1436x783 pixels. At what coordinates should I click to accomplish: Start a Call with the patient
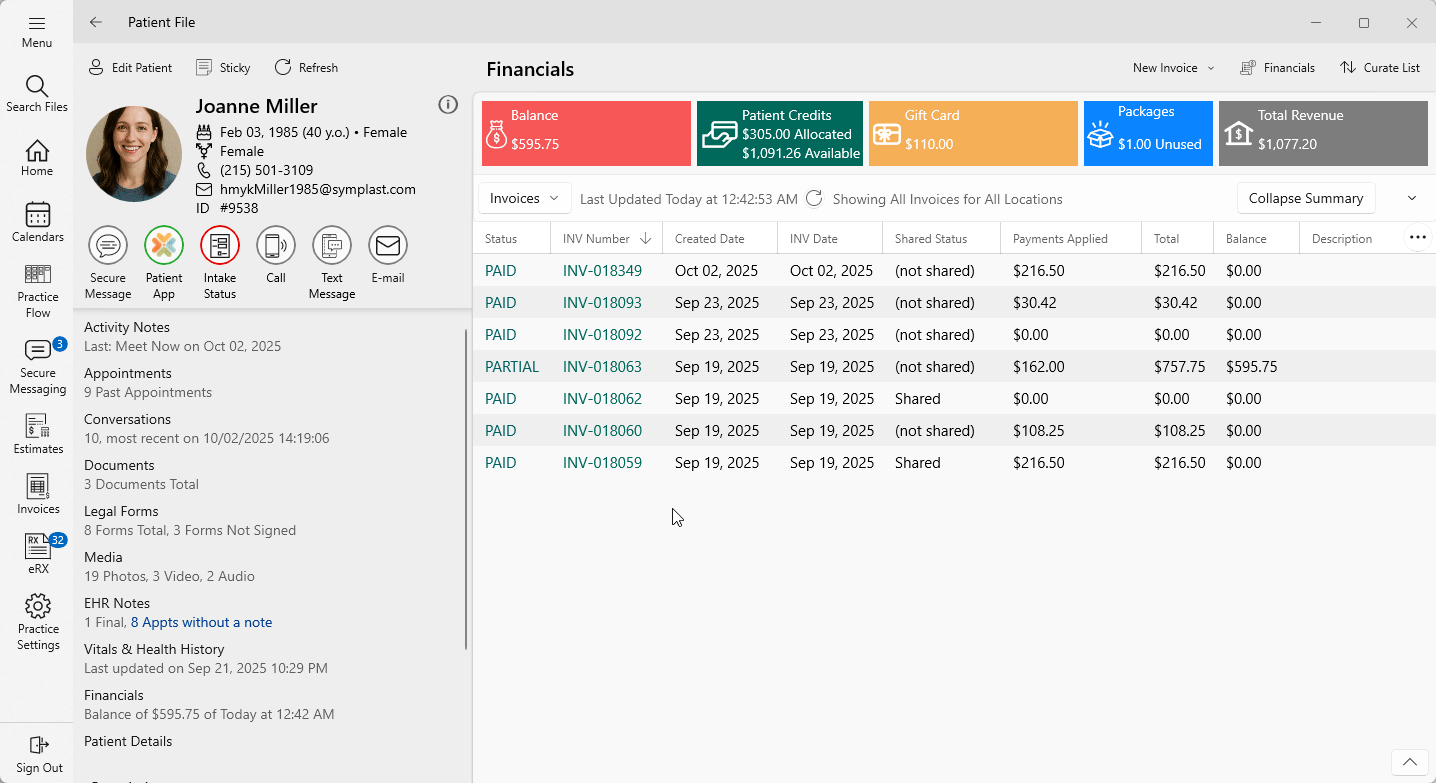[x=276, y=245]
